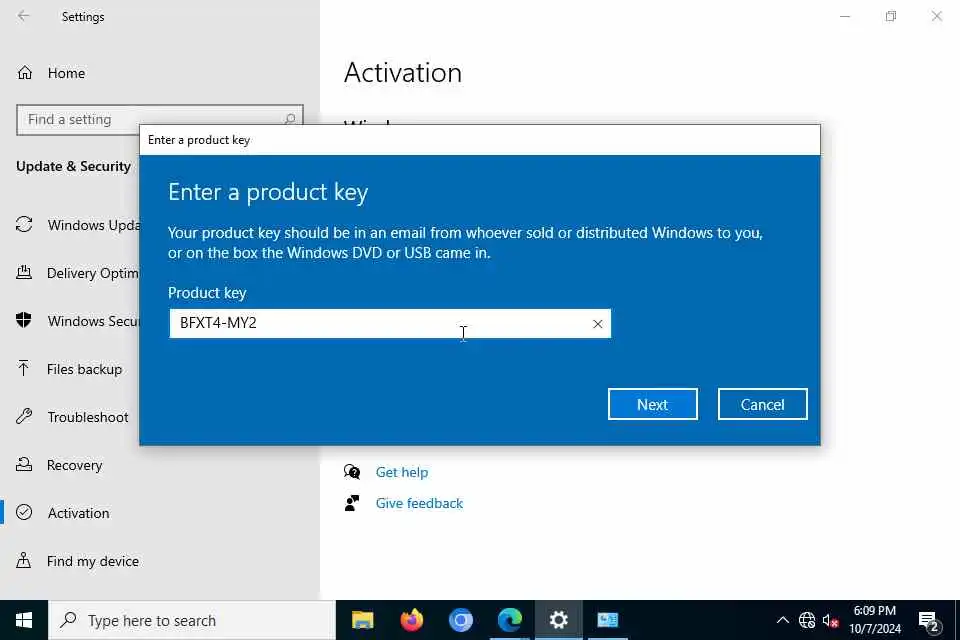Screen dimensions: 960x640
Task: Open Files backup page
Action: (x=84, y=369)
